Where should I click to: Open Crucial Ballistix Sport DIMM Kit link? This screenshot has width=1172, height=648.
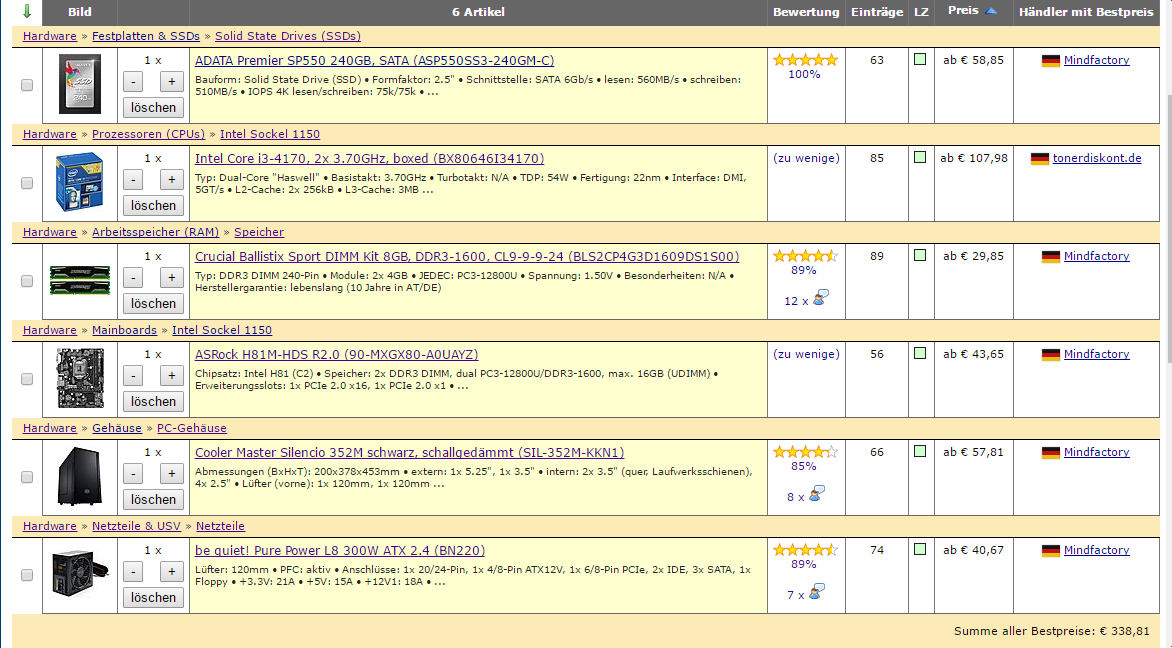click(x=467, y=256)
